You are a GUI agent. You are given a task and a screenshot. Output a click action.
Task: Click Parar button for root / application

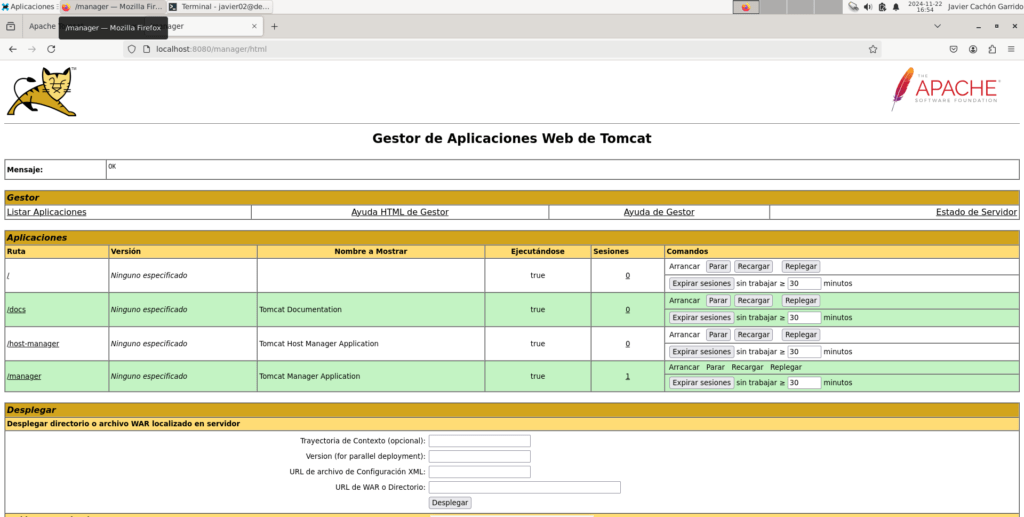point(718,266)
